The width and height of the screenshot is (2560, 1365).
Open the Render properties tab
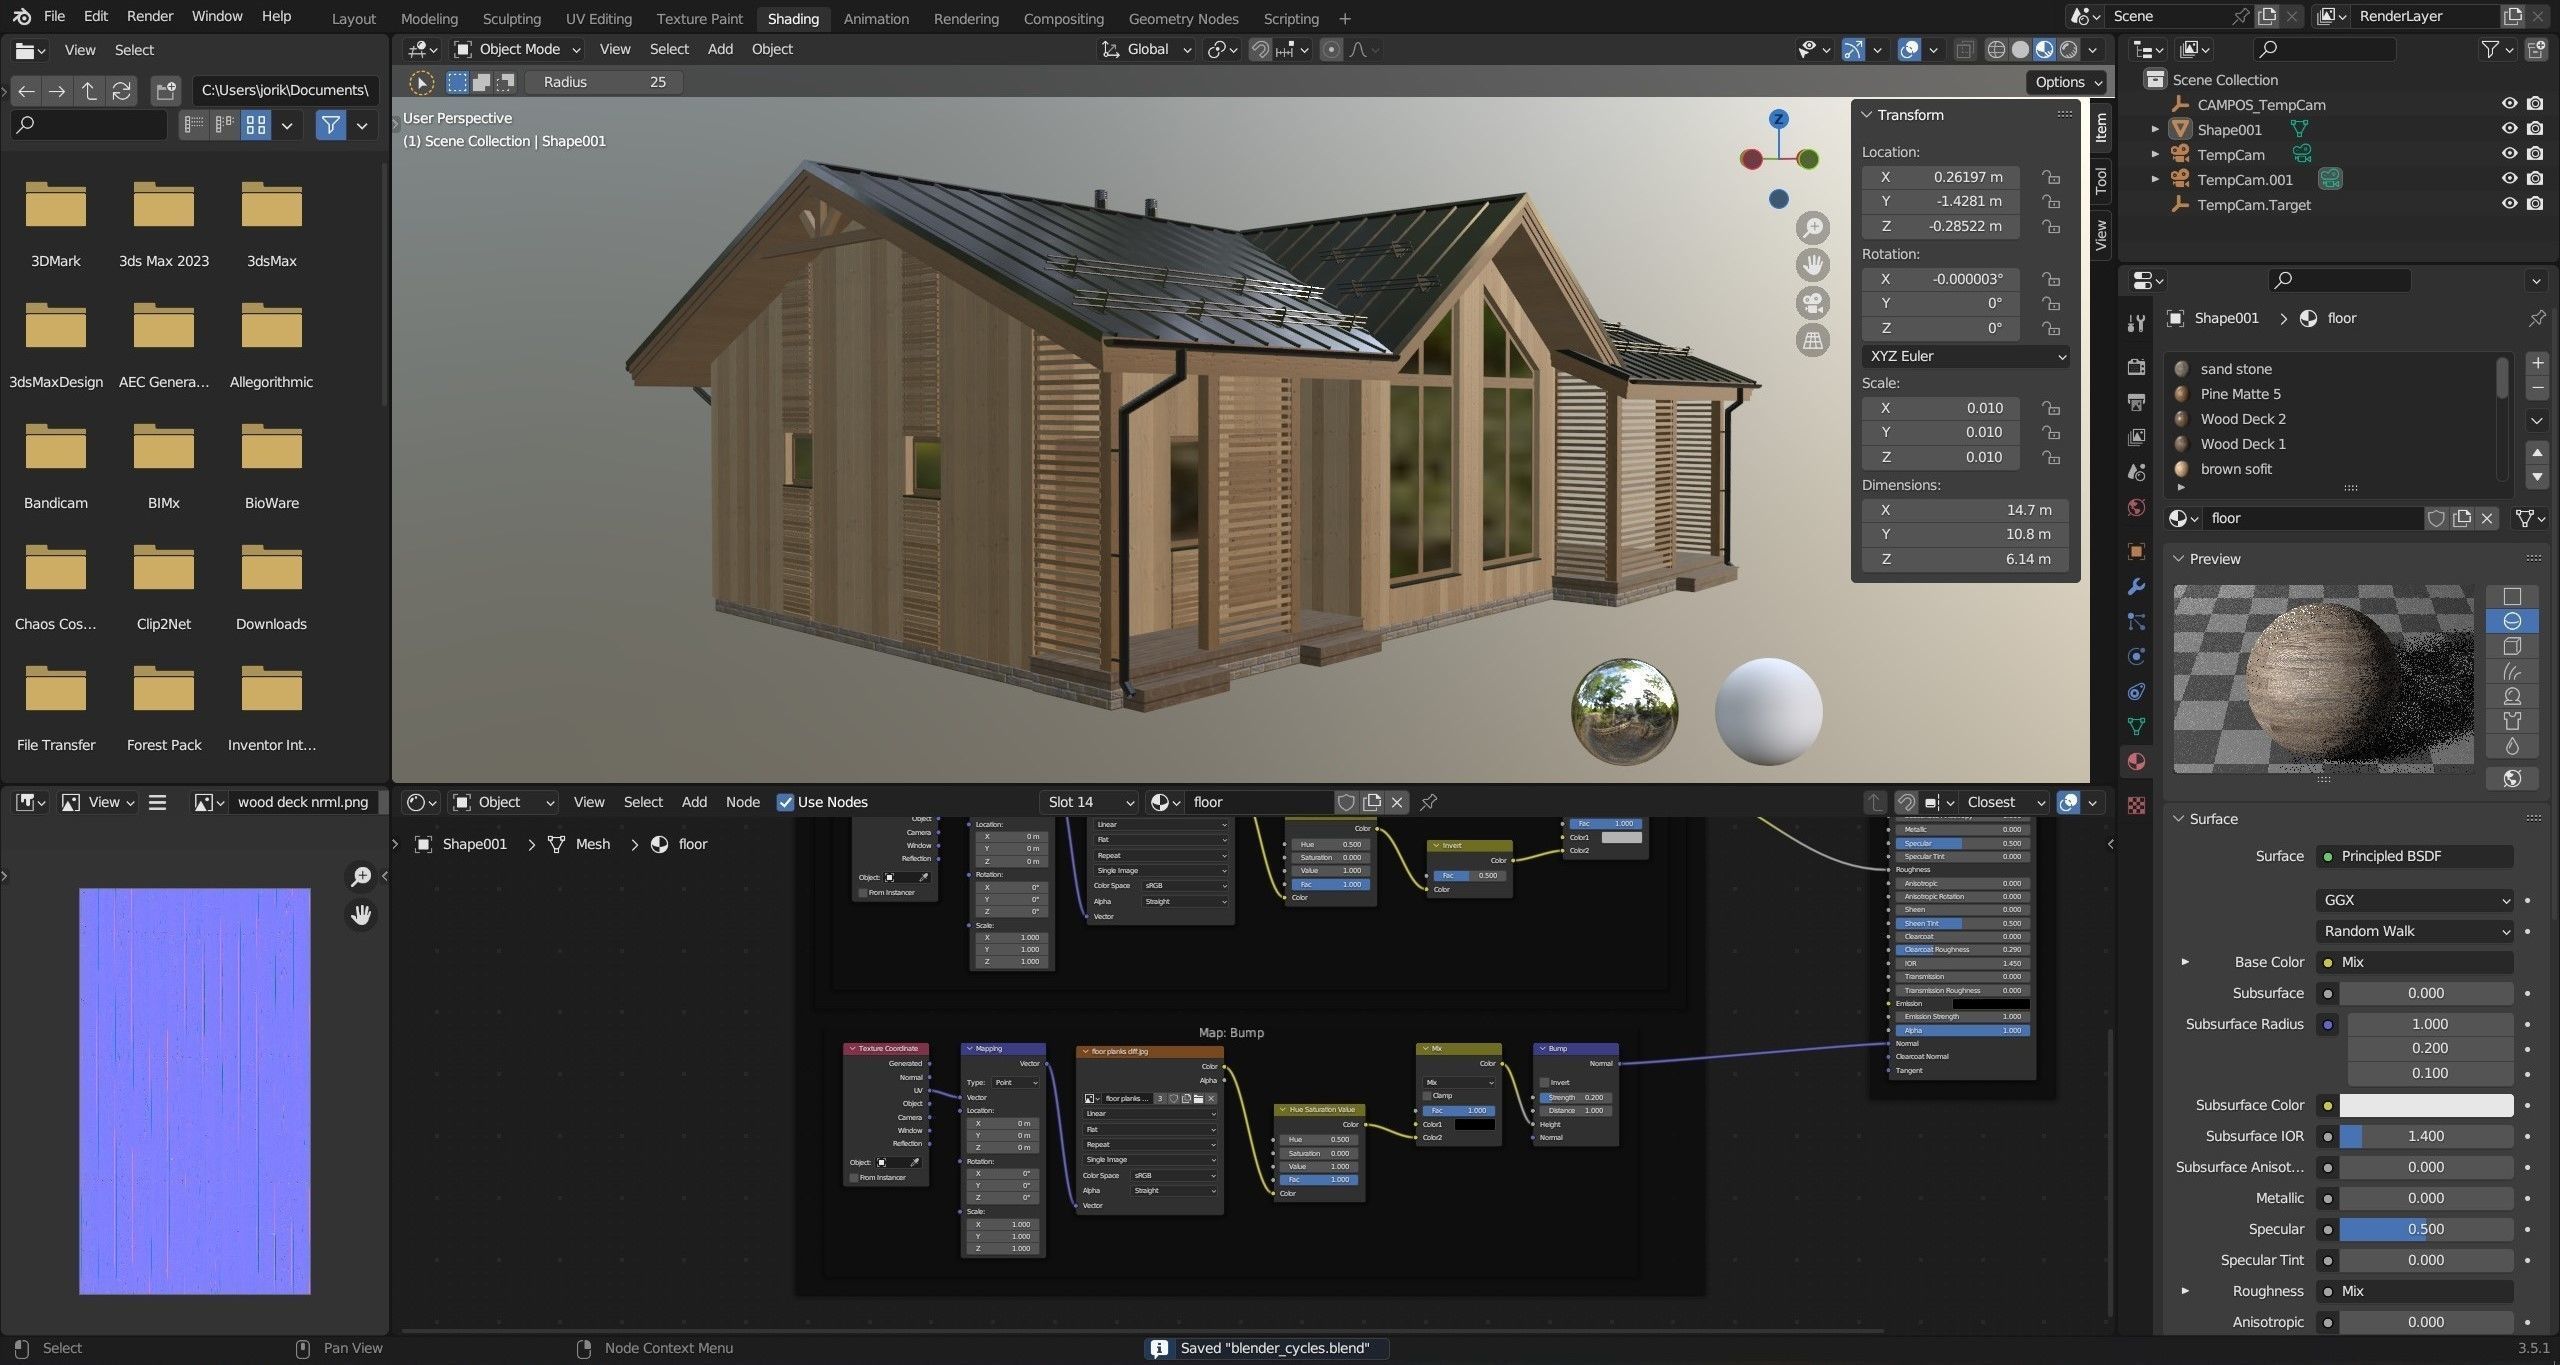point(2136,366)
